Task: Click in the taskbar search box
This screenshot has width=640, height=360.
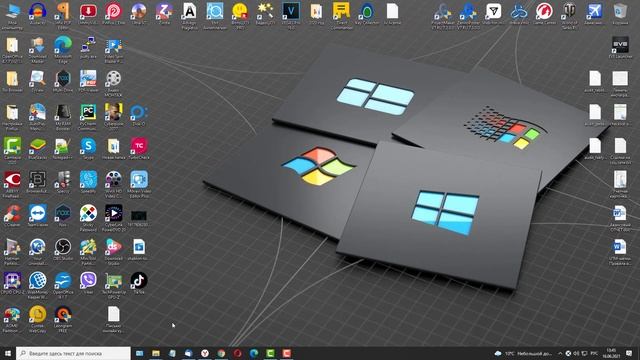Action: click(x=73, y=353)
